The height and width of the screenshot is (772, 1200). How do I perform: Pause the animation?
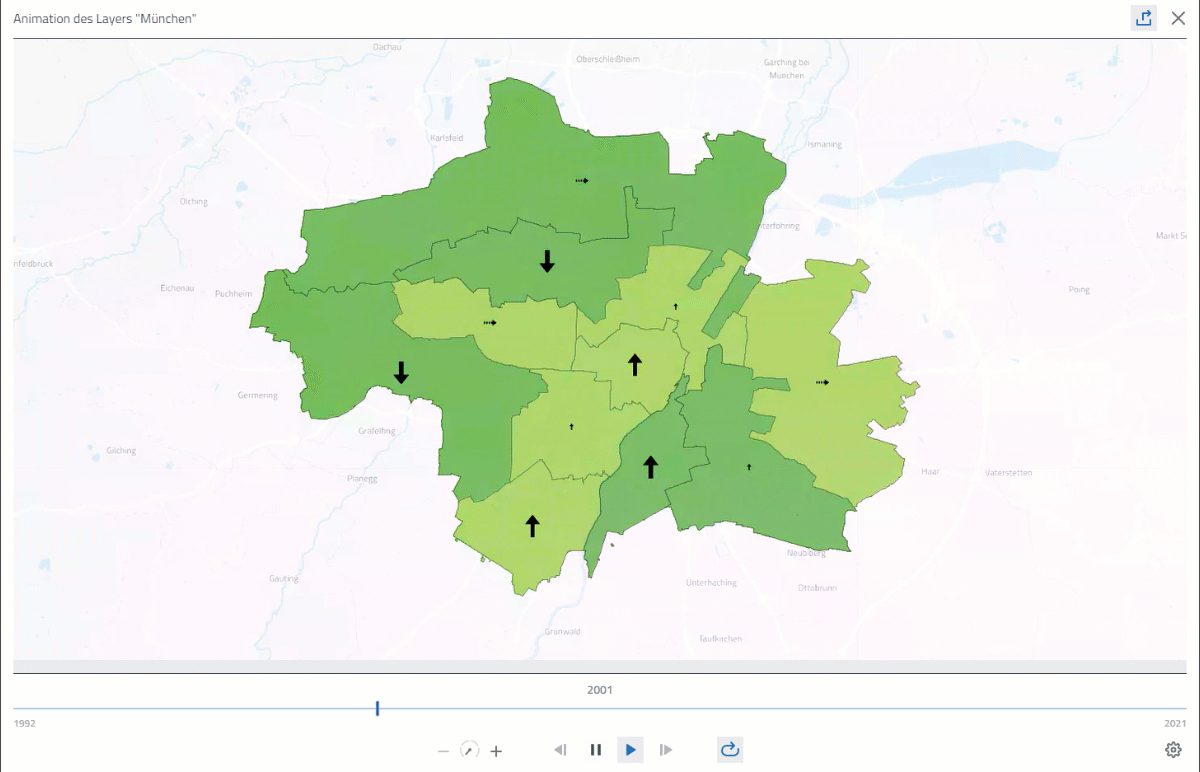(x=595, y=750)
